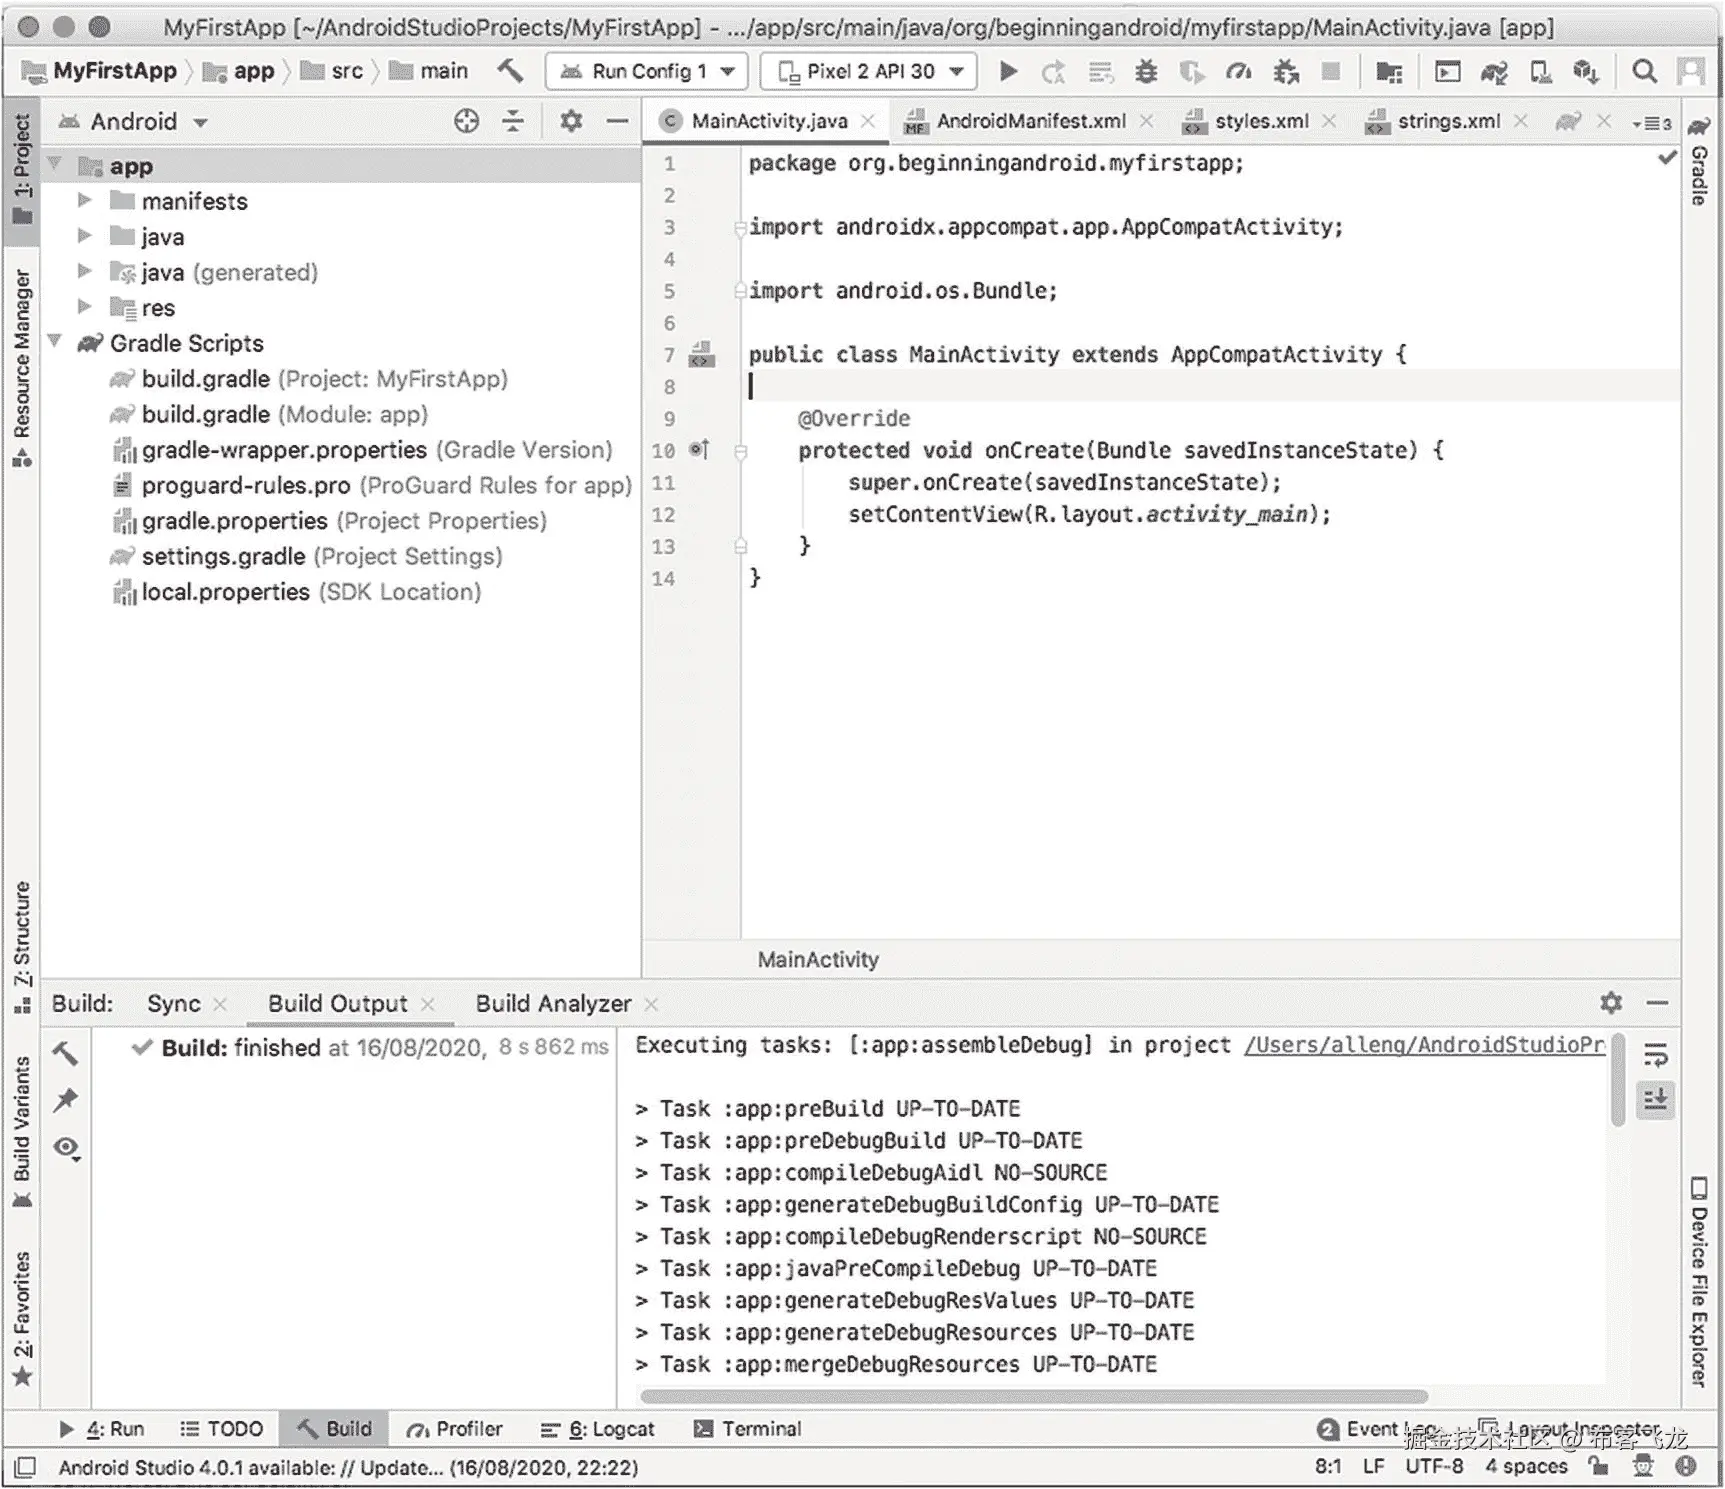Collapse all with Project panel toolbar icon
Screen dimensions: 1725x1489
(513, 121)
